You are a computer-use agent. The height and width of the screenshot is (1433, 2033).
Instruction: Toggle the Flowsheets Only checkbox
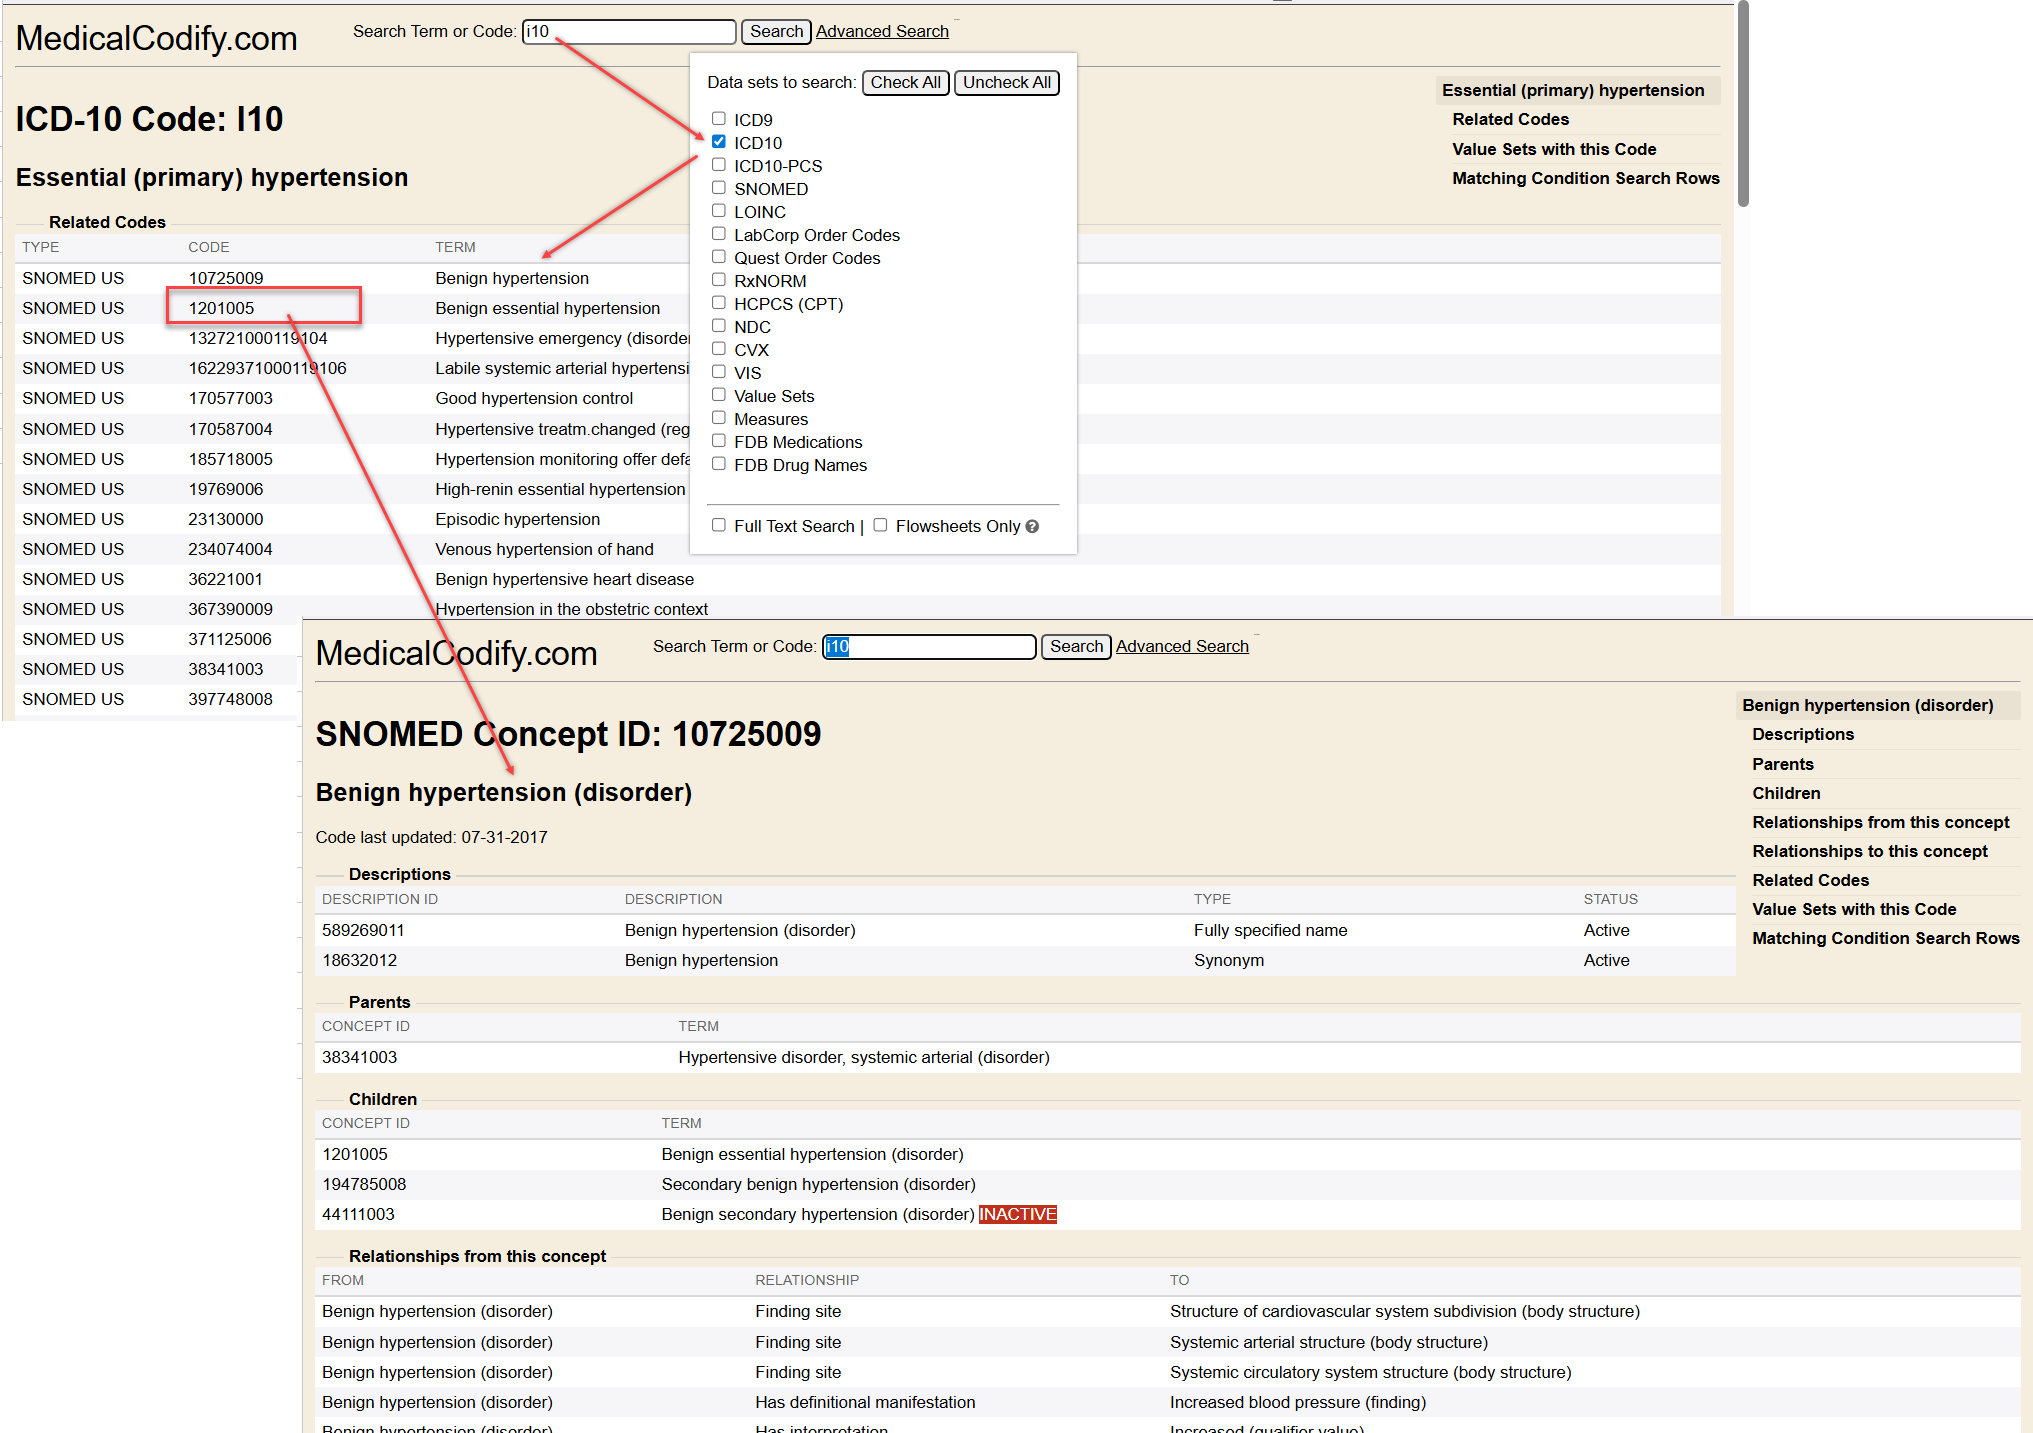tap(880, 525)
